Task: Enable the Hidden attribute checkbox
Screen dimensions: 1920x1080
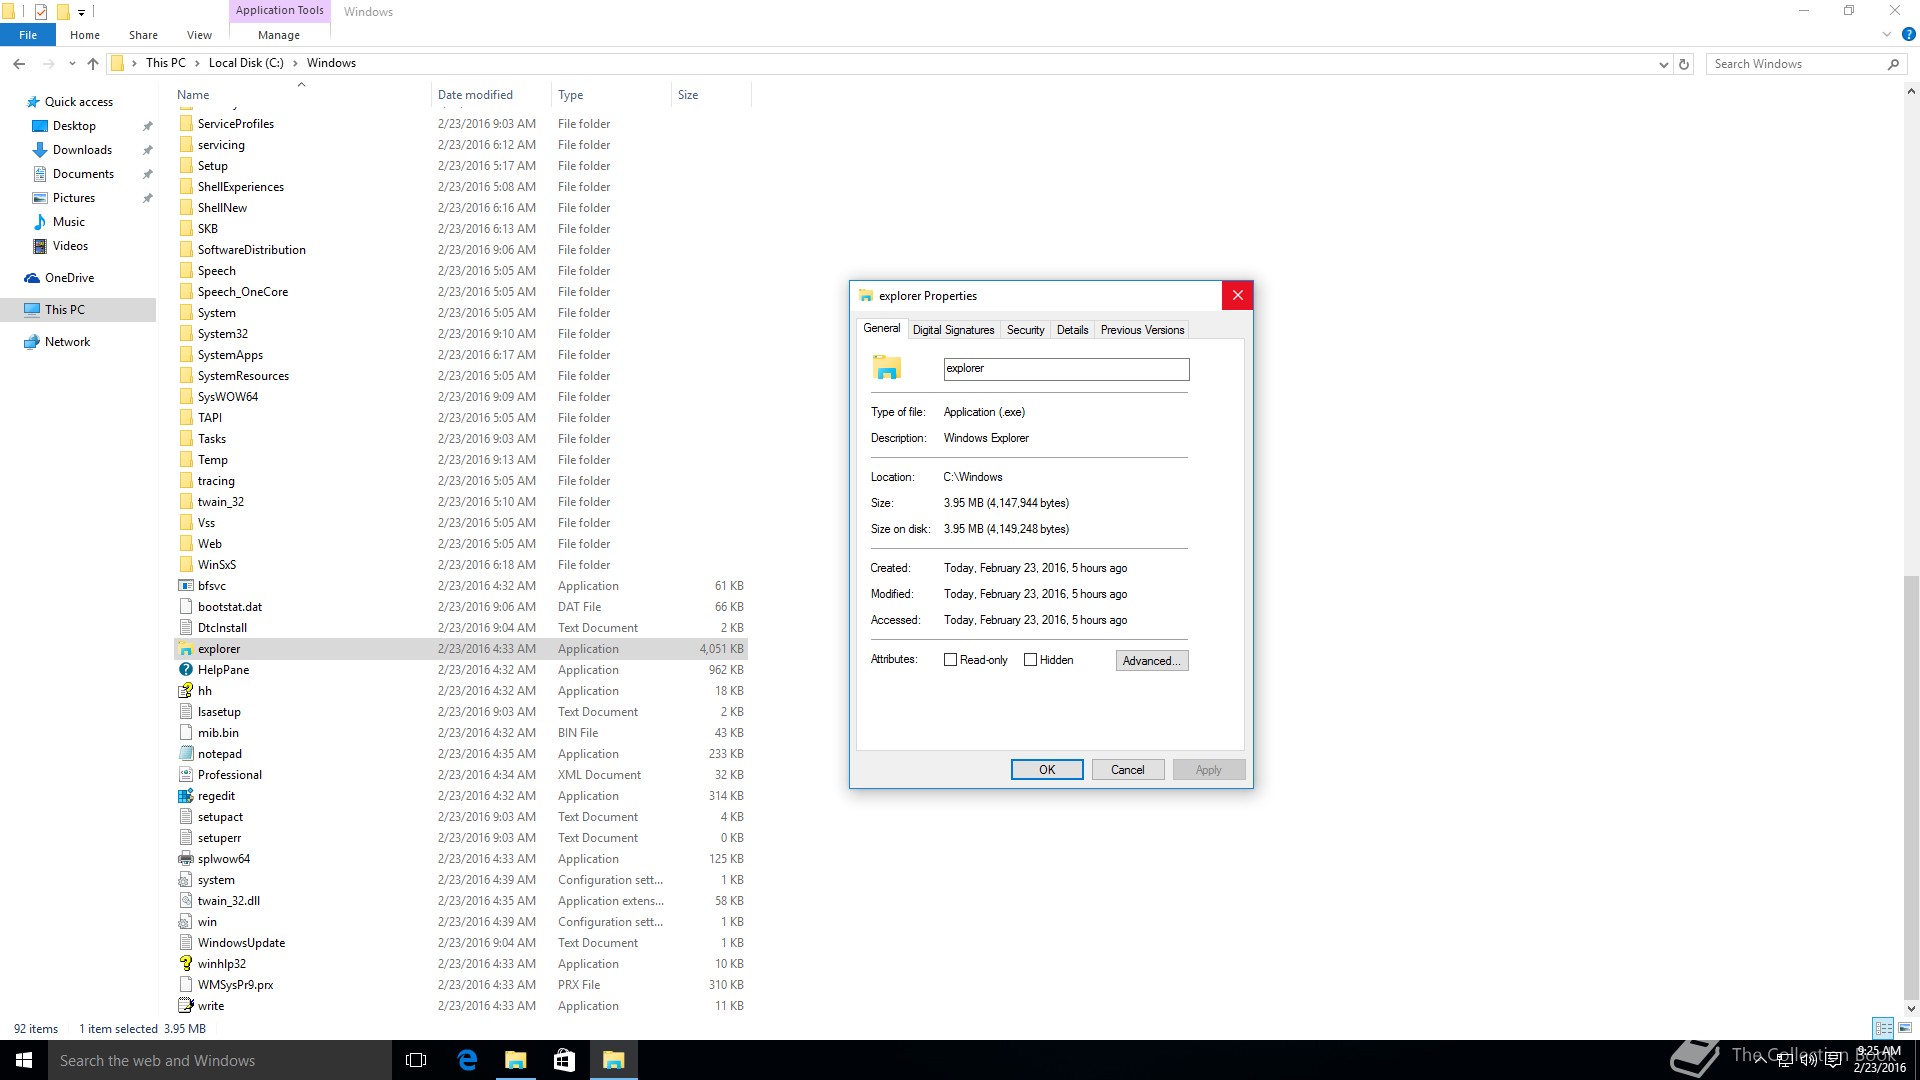Action: [x=1030, y=660]
